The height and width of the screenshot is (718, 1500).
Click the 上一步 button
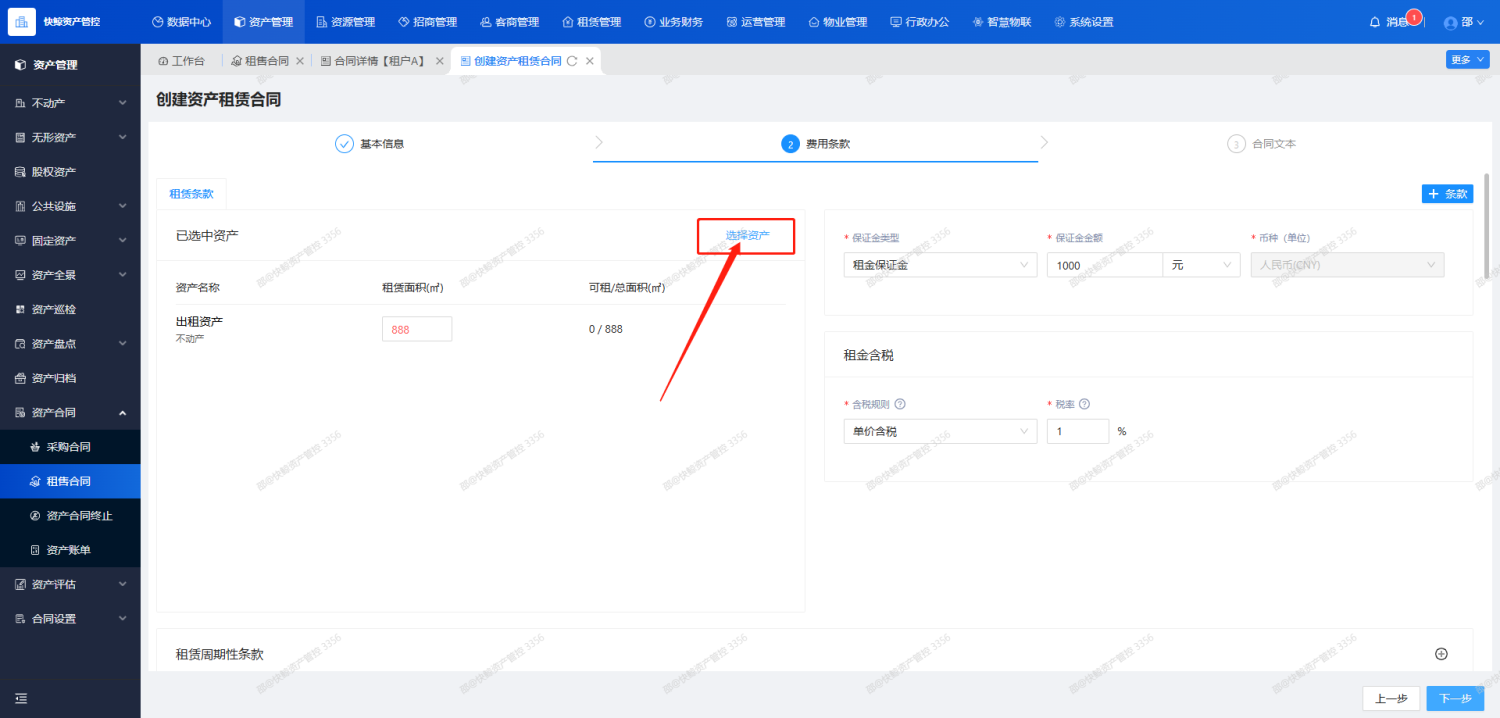point(1391,699)
